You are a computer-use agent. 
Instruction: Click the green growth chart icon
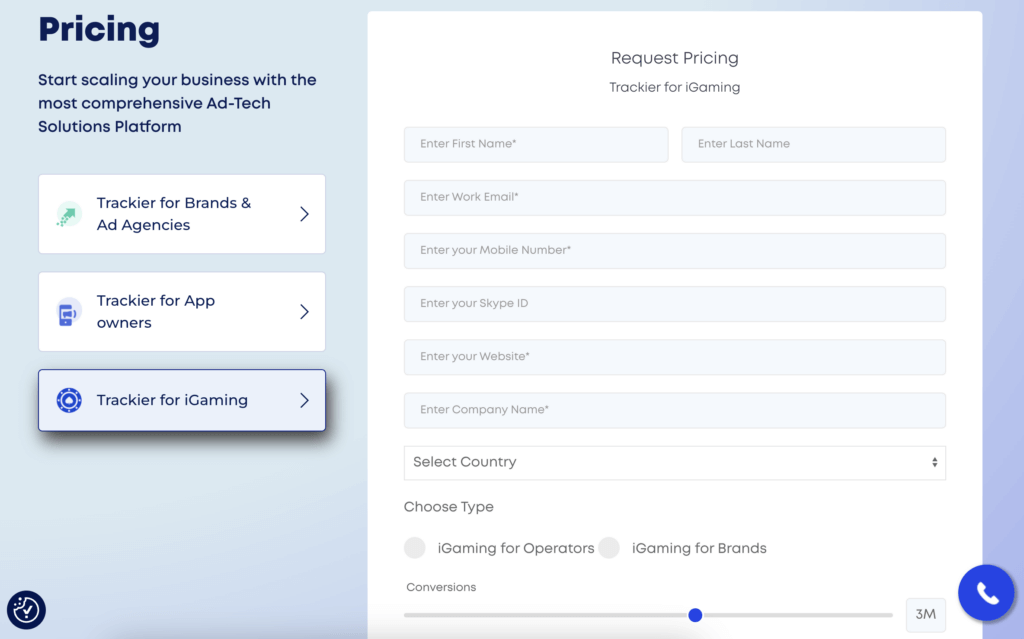67,214
